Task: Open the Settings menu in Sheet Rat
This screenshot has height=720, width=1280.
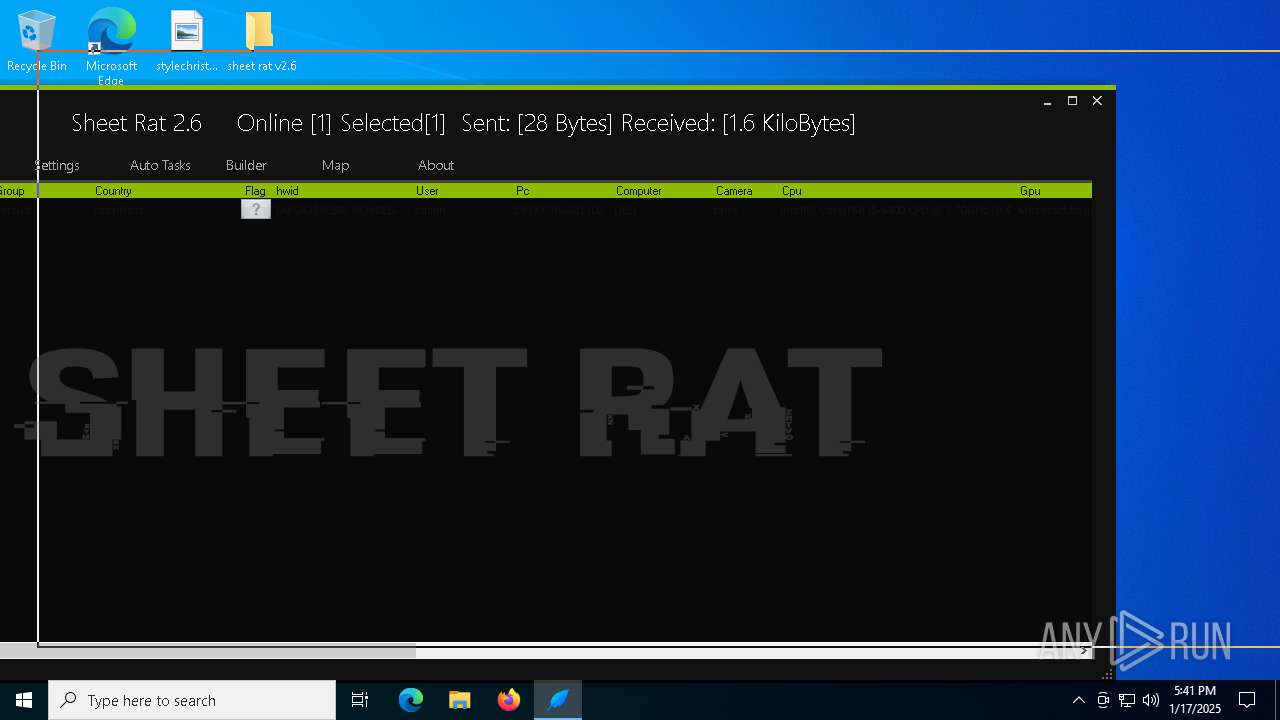Action: [57, 165]
